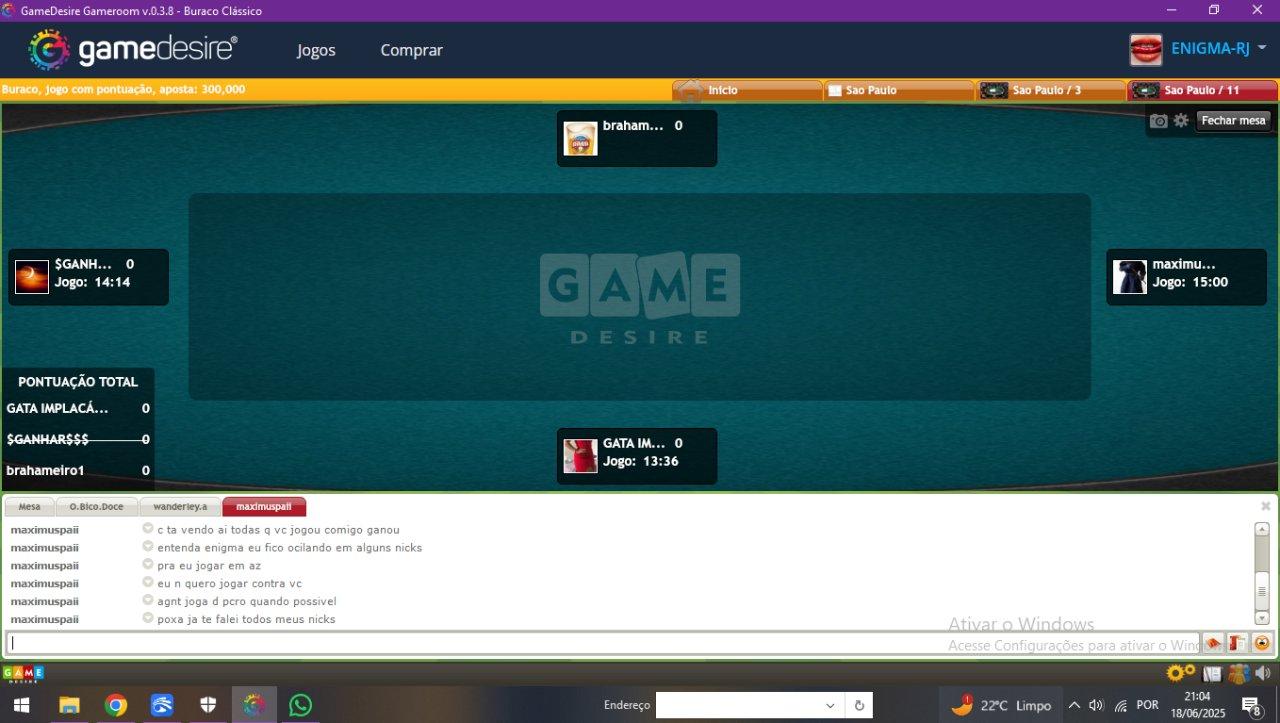Open WhatsApp from the taskbar
This screenshot has width=1280, height=723.
click(300, 705)
